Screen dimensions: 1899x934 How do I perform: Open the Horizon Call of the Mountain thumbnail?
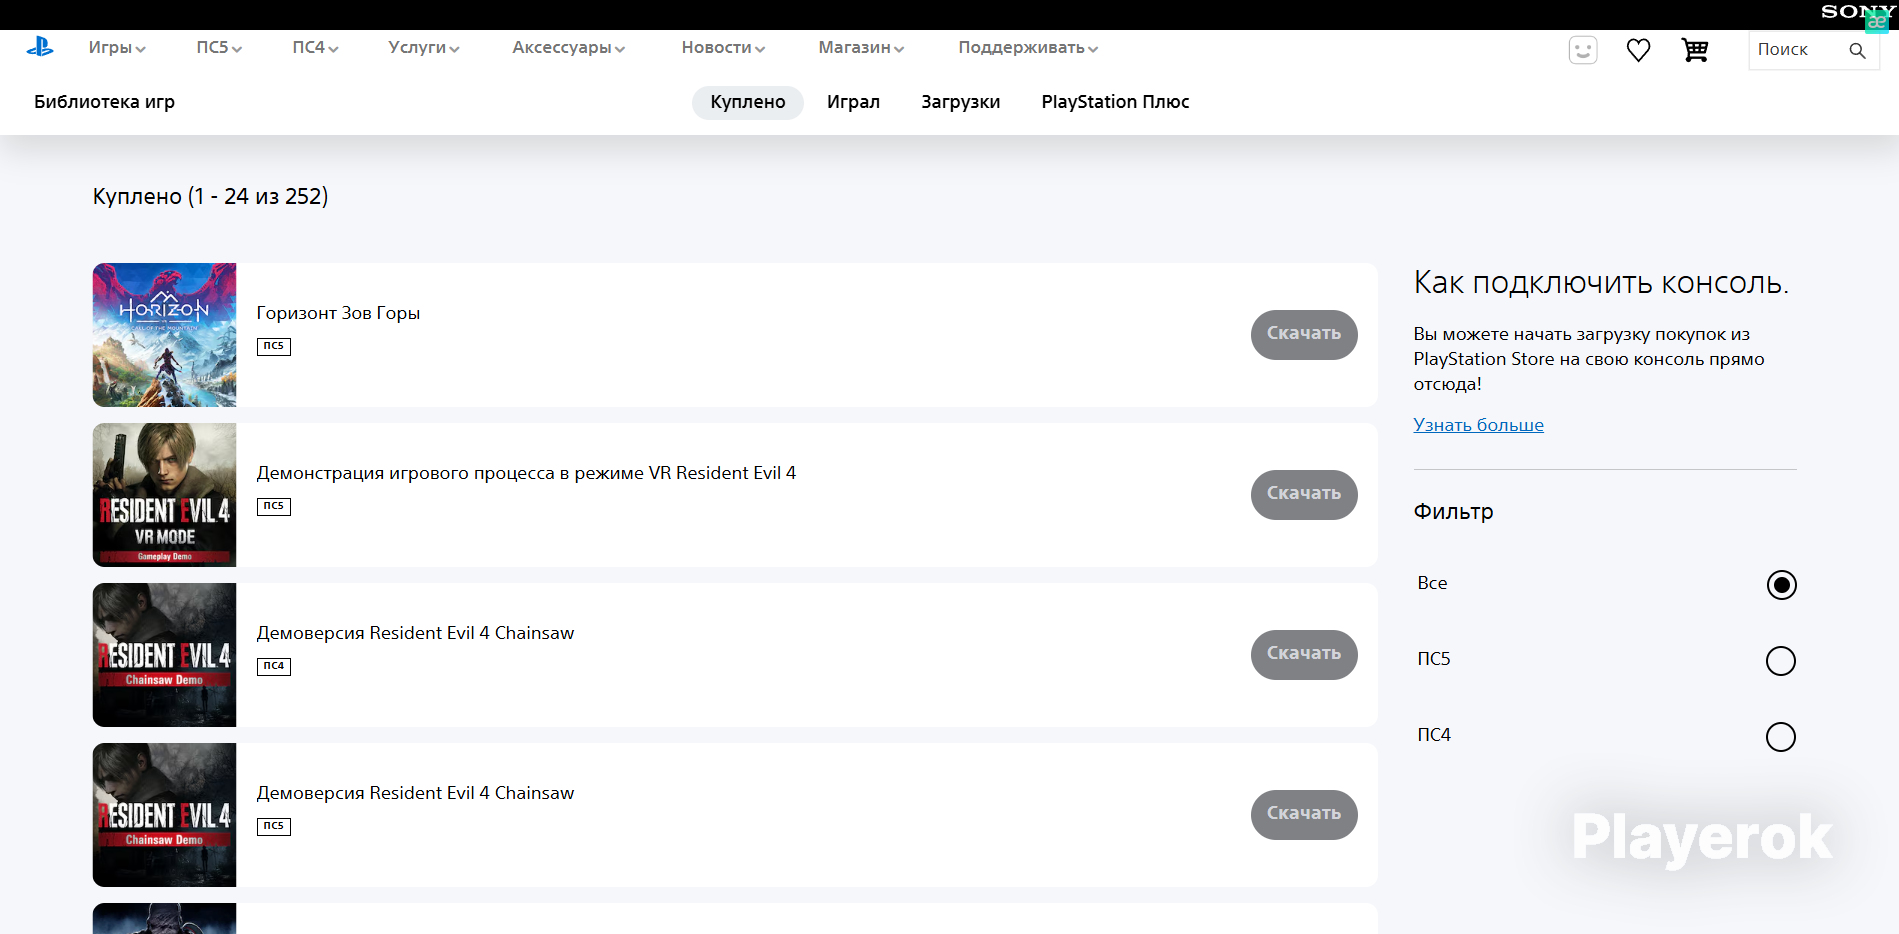point(164,335)
